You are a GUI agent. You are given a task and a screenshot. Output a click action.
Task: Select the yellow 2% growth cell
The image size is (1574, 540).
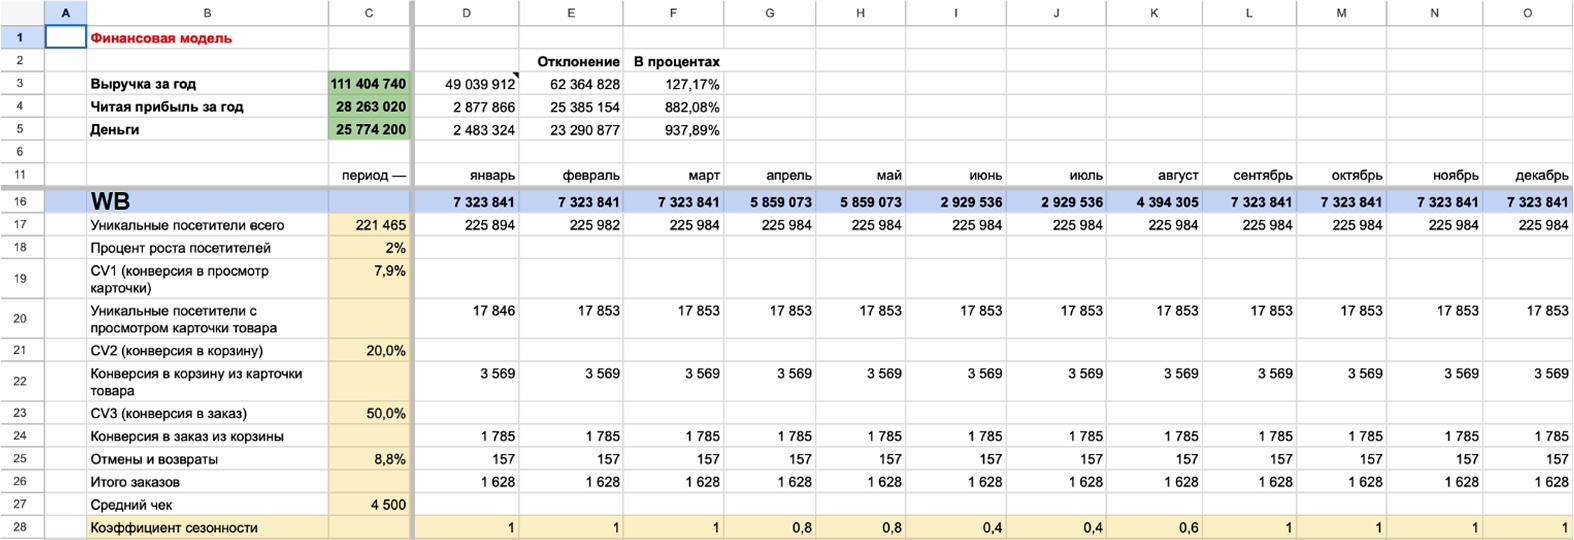coord(369,248)
